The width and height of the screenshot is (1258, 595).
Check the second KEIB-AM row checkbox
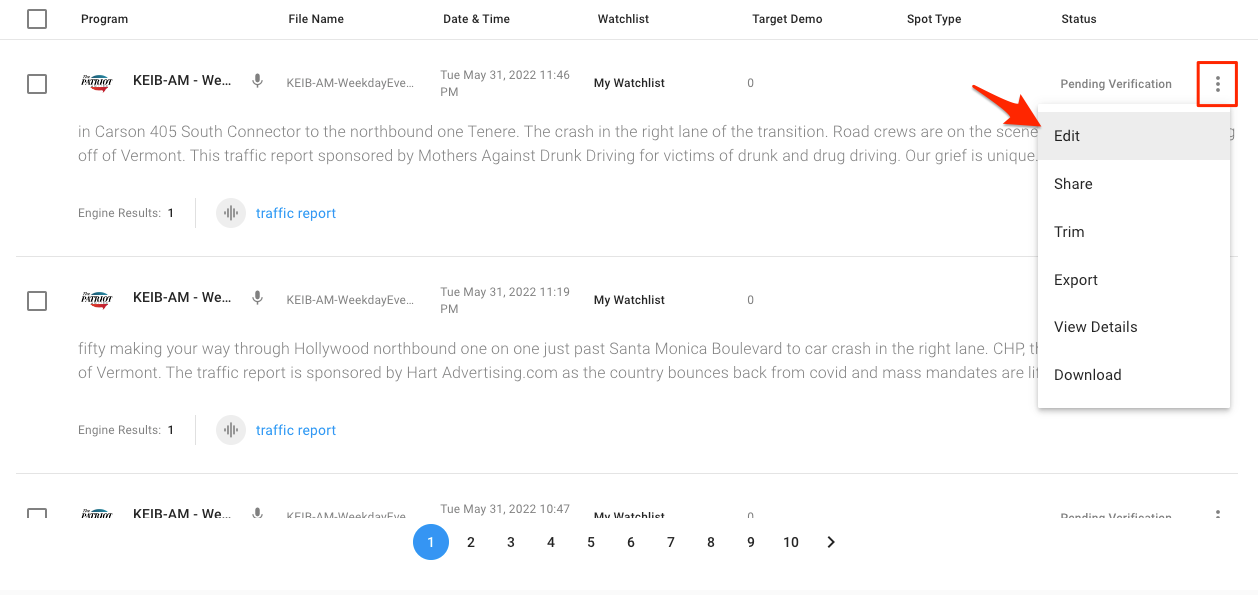pos(37,301)
